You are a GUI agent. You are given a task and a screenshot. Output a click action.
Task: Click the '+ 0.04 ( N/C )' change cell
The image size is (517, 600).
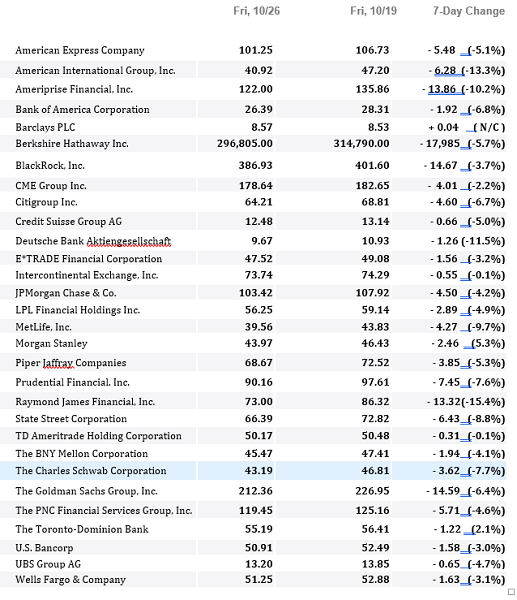point(466,127)
